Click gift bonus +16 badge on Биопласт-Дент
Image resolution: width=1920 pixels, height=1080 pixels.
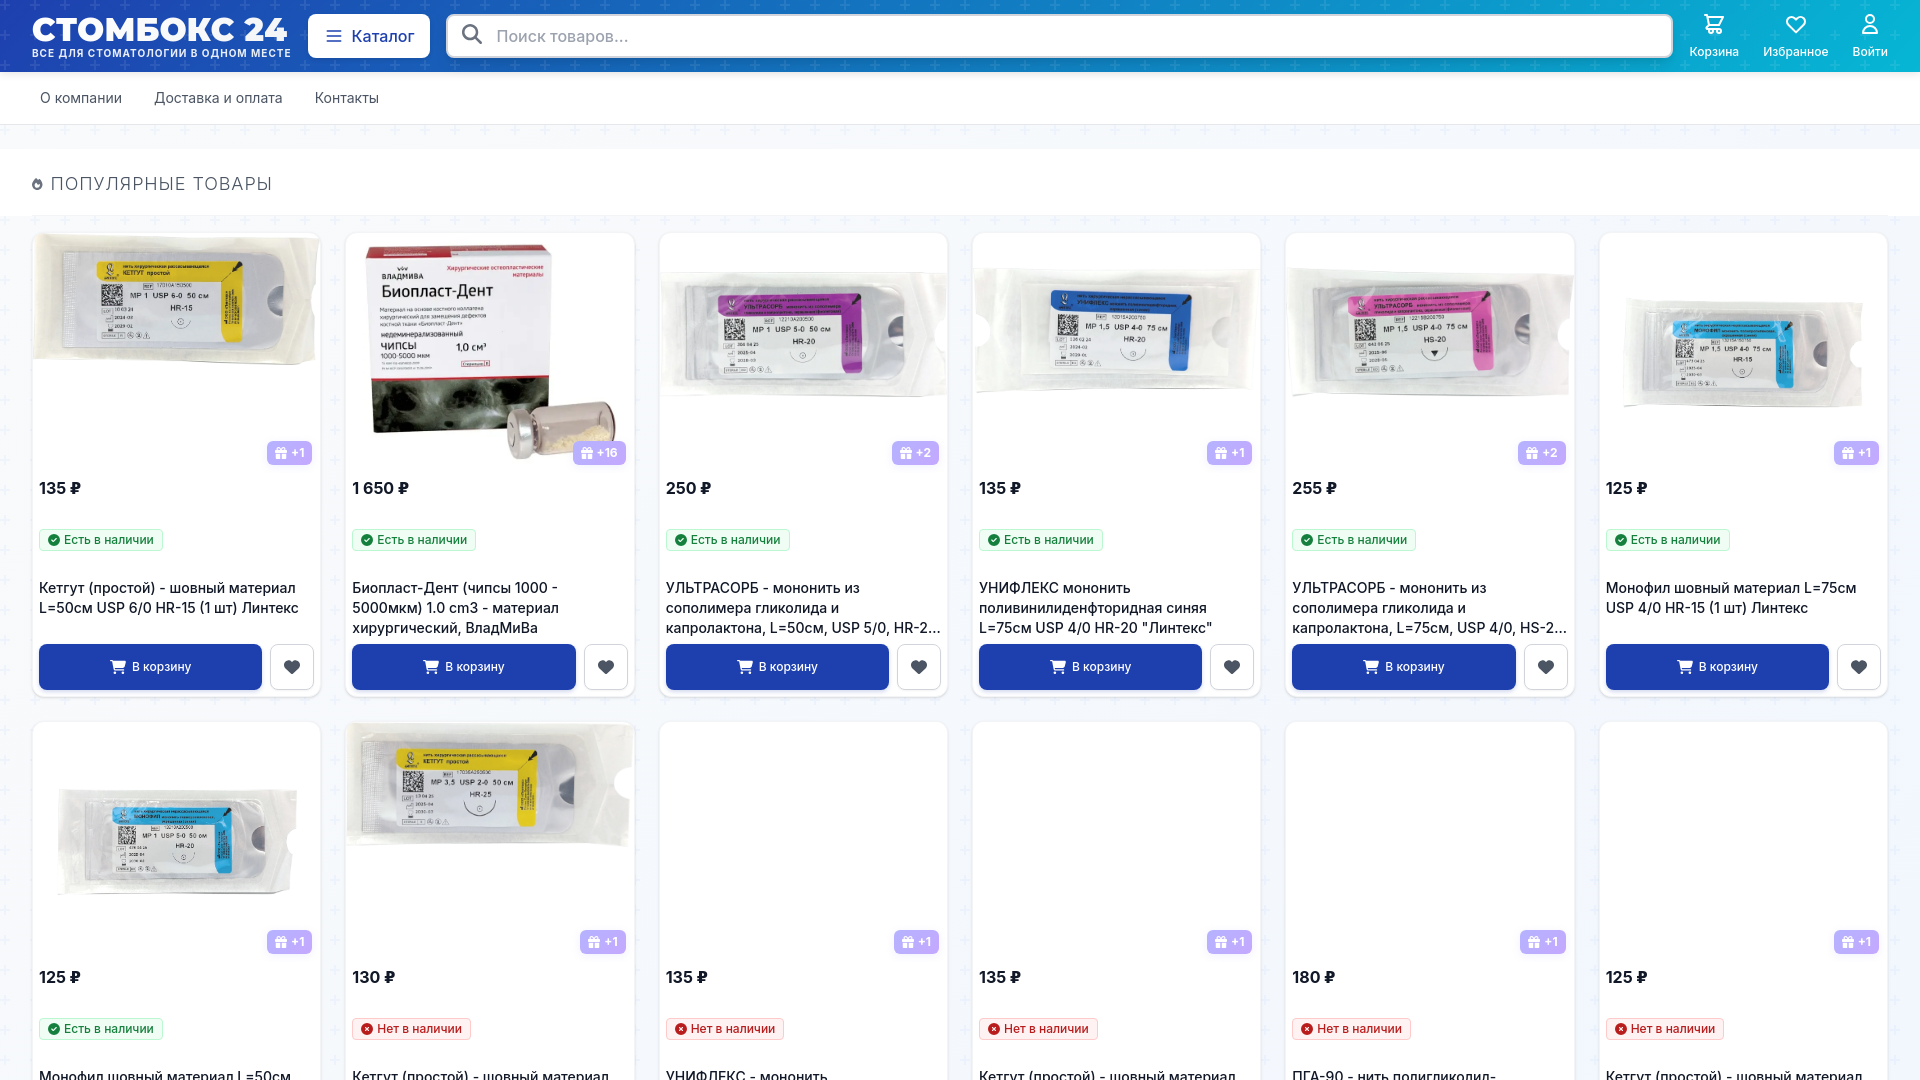coord(599,453)
